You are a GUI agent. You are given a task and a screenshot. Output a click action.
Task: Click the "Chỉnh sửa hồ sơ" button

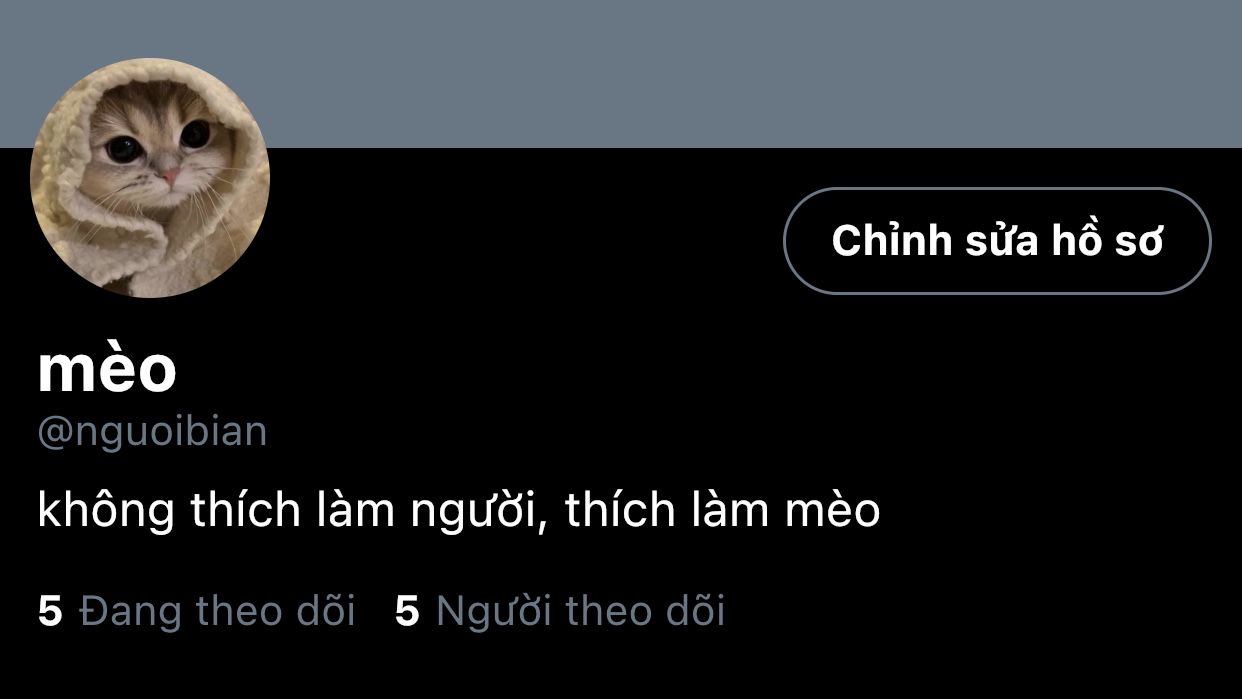pos(996,241)
